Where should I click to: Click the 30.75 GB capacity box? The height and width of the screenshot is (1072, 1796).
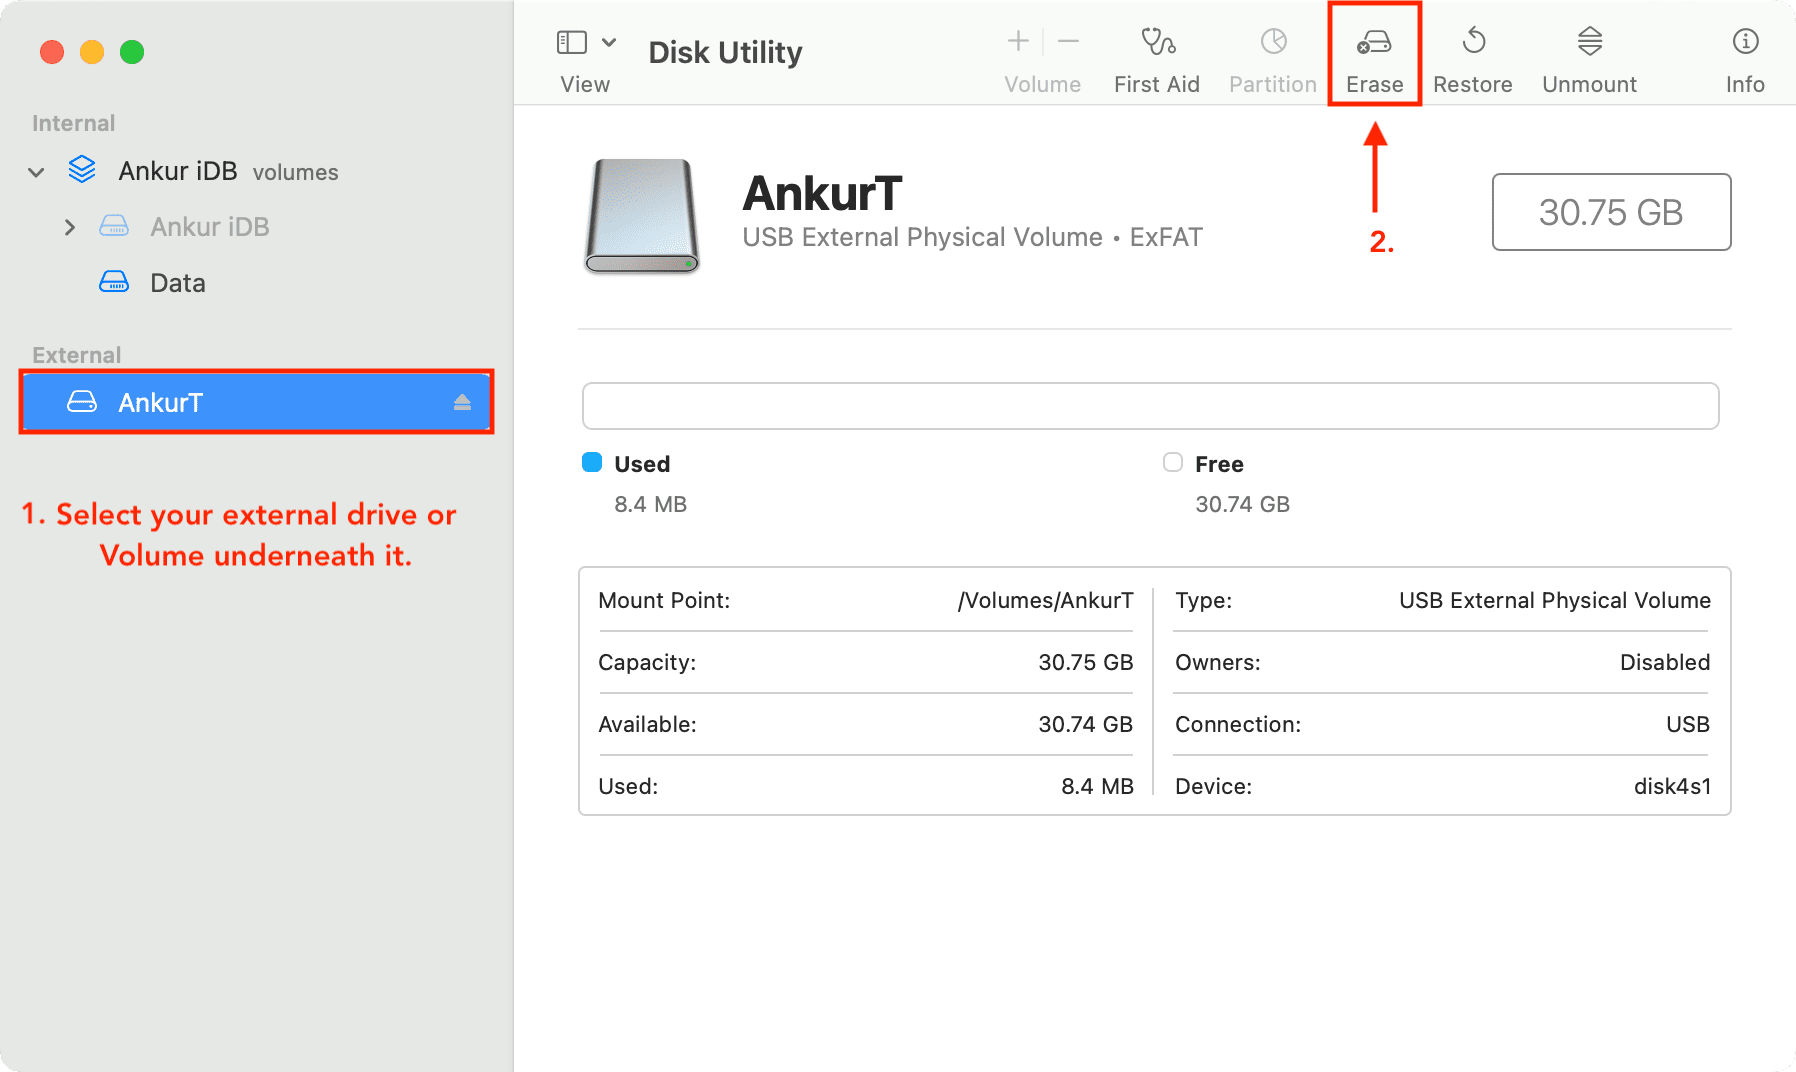(1611, 212)
